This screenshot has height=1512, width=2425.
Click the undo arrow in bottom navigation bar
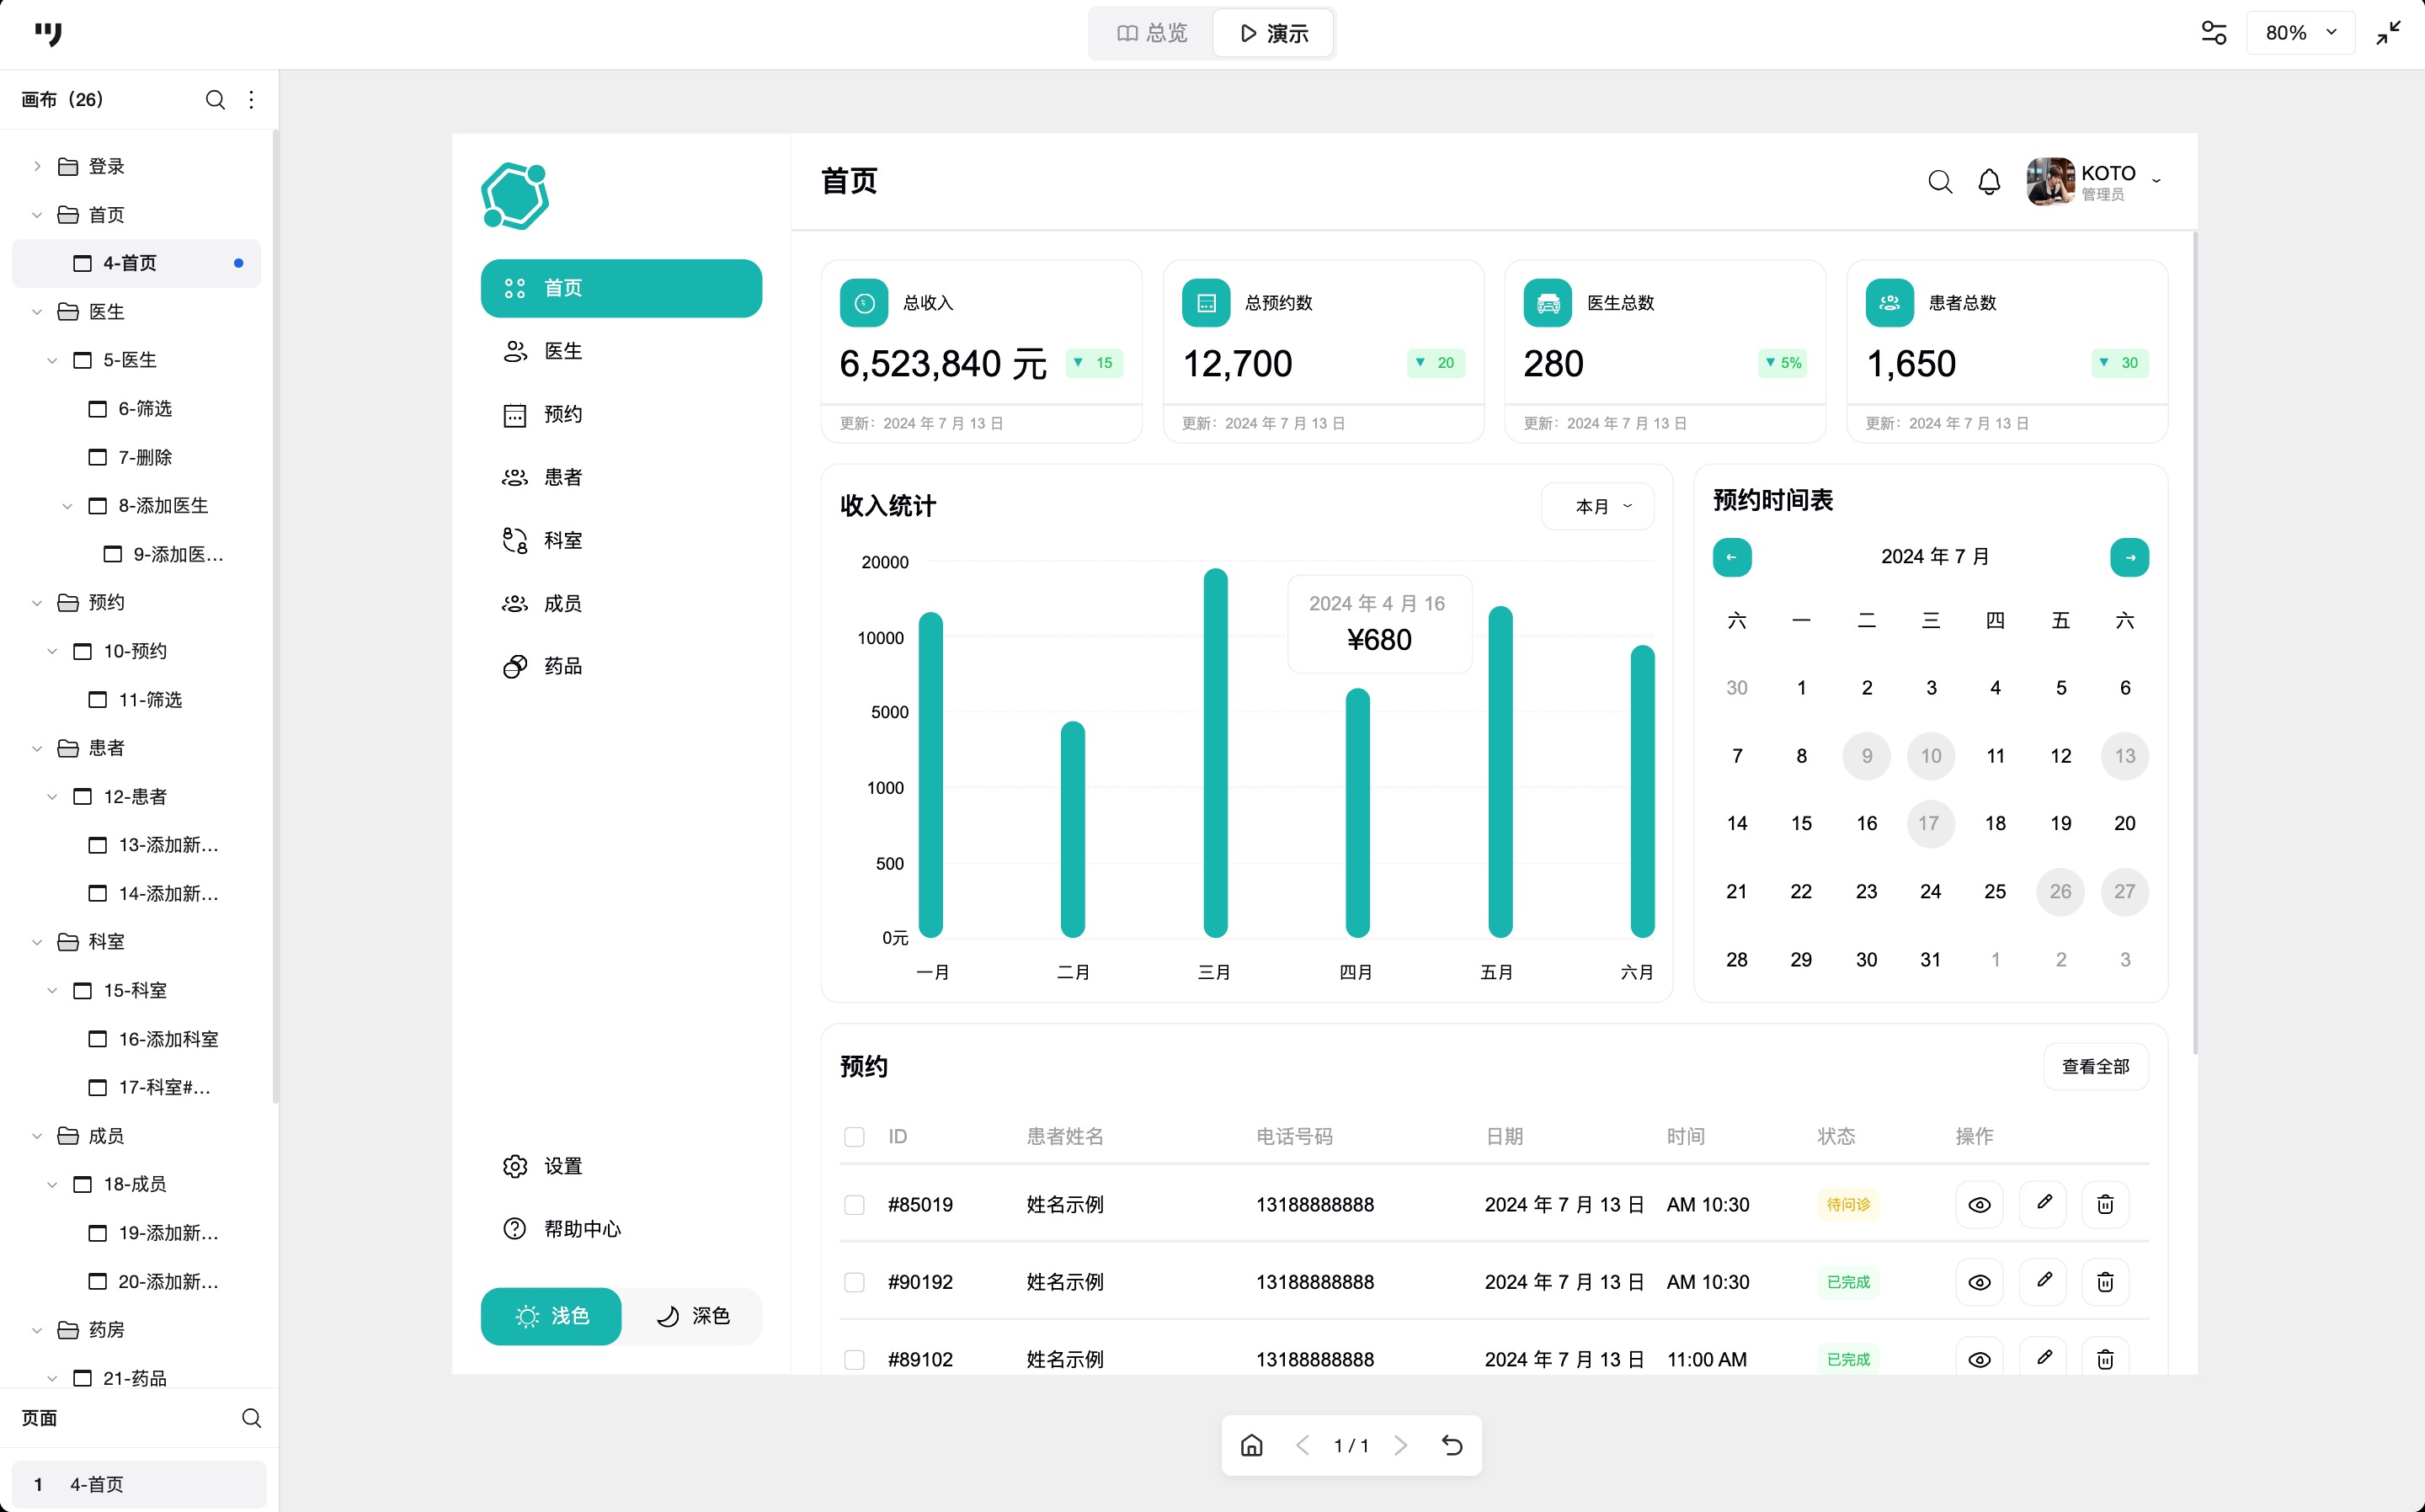coord(1452,1445)
